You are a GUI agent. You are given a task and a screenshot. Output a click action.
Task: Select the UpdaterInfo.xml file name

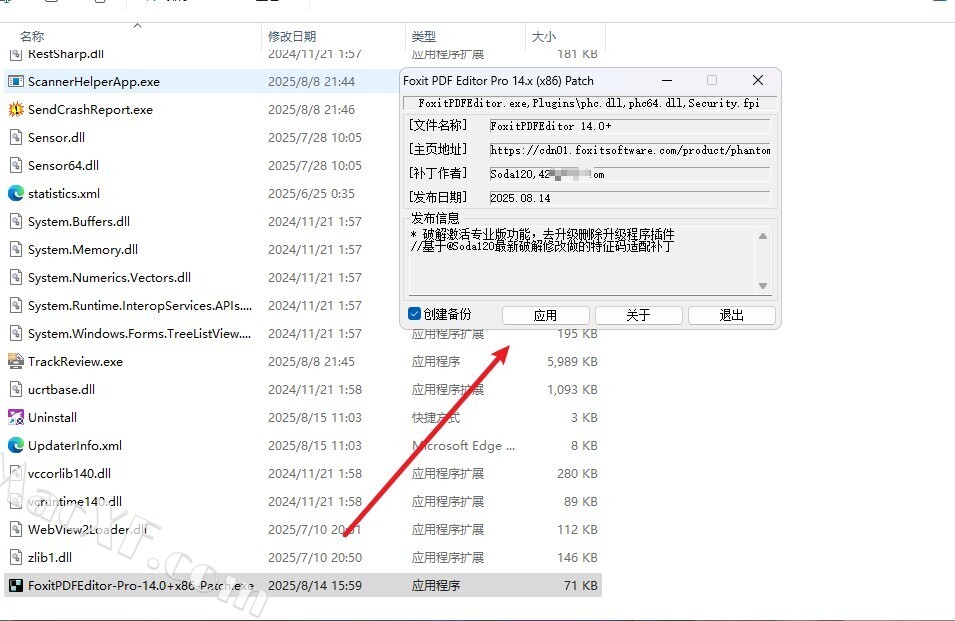point(75,446)
